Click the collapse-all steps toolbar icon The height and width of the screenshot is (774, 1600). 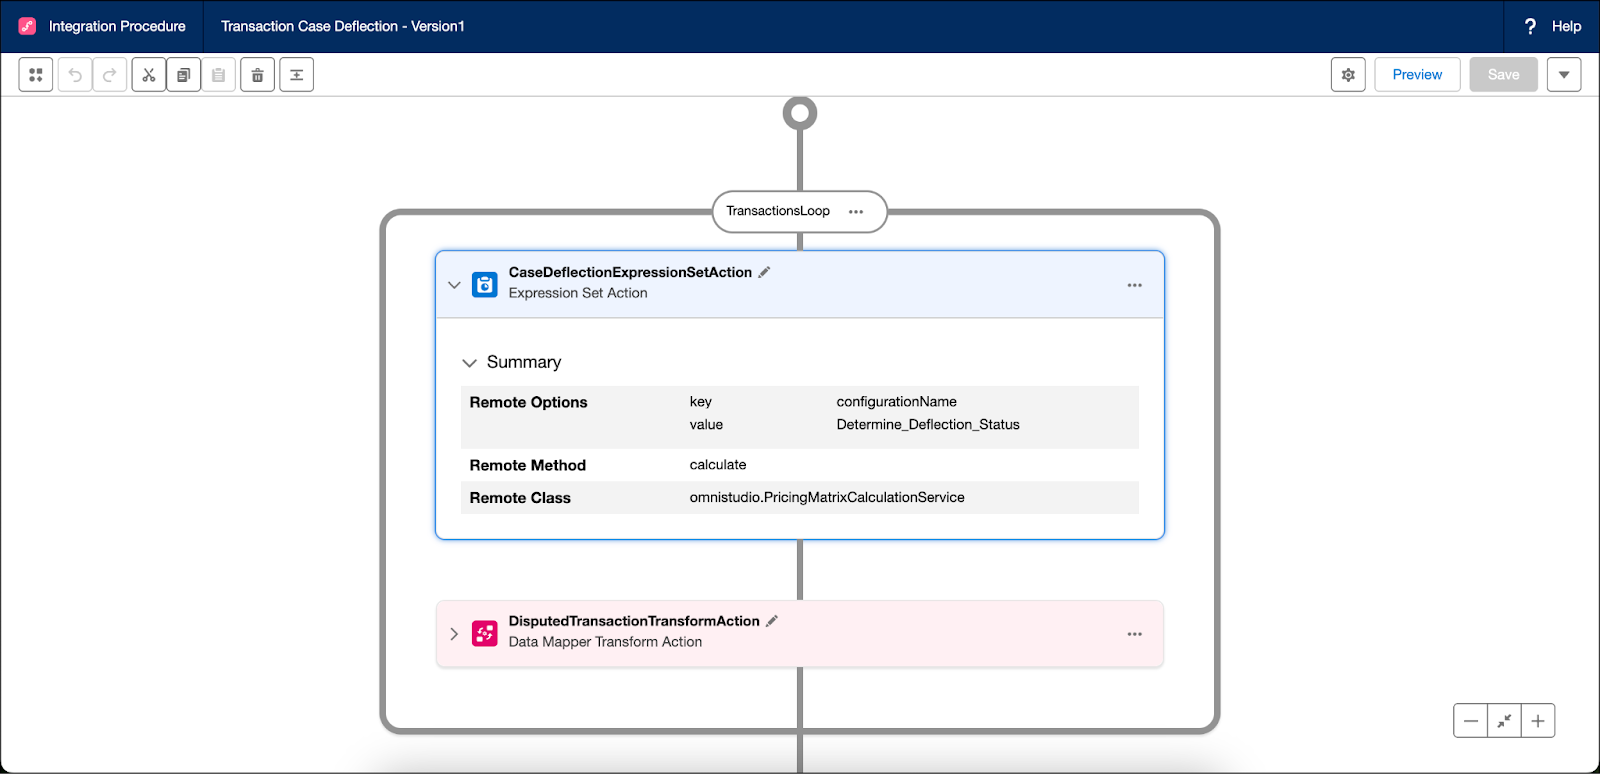pos(297,75)
